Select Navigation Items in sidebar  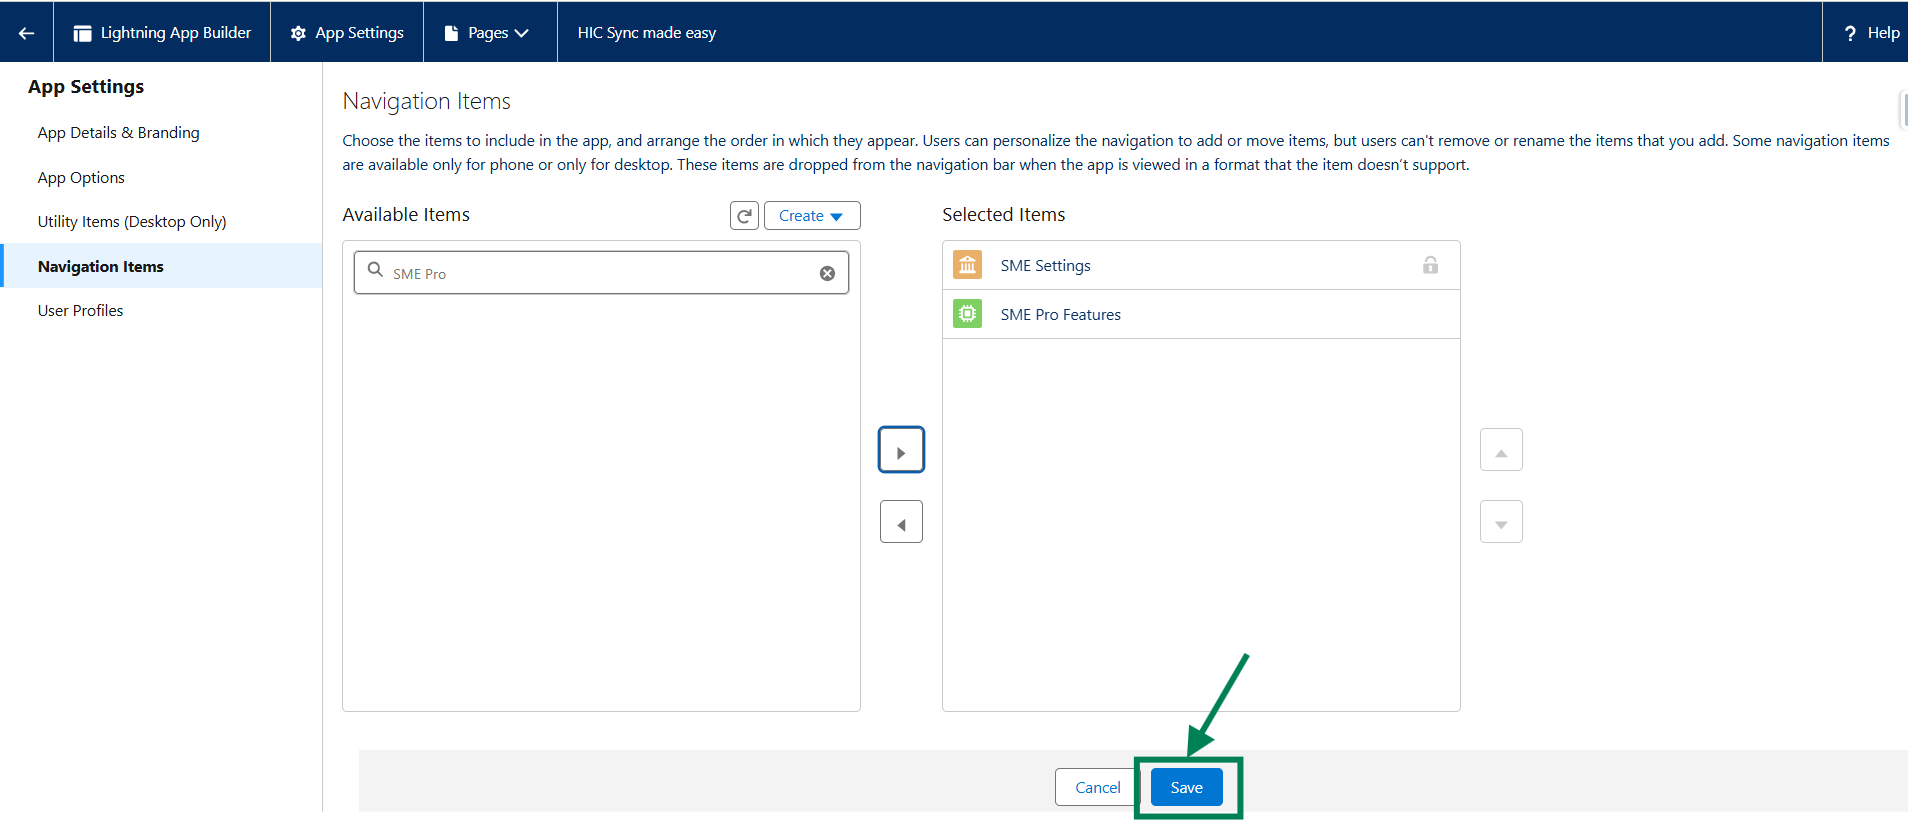click(162, 266)
